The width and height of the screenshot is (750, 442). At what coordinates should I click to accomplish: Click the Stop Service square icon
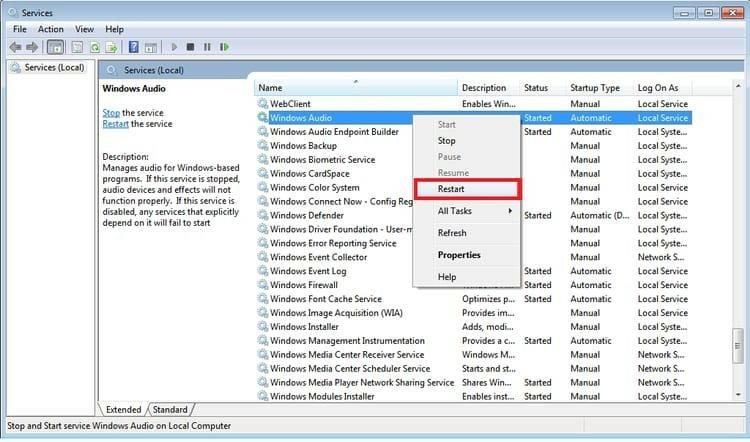tap(190, 47)
